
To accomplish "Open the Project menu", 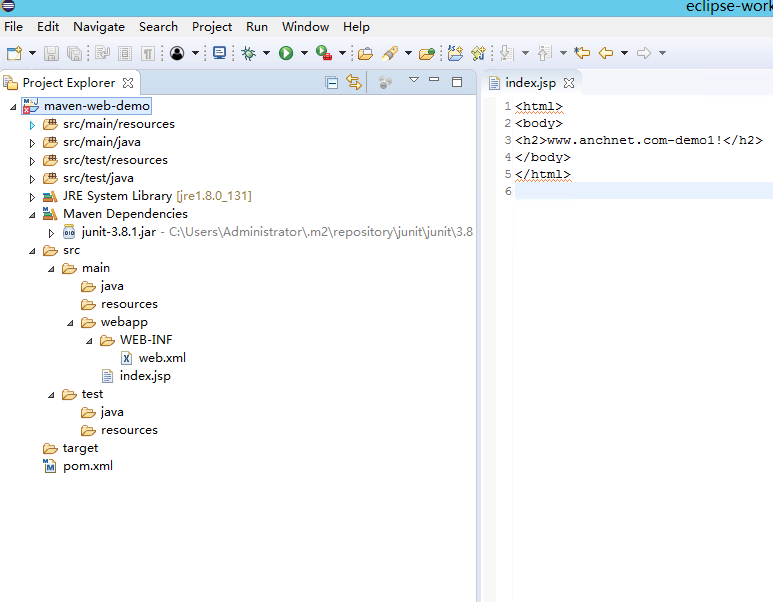I will (212, 27).
